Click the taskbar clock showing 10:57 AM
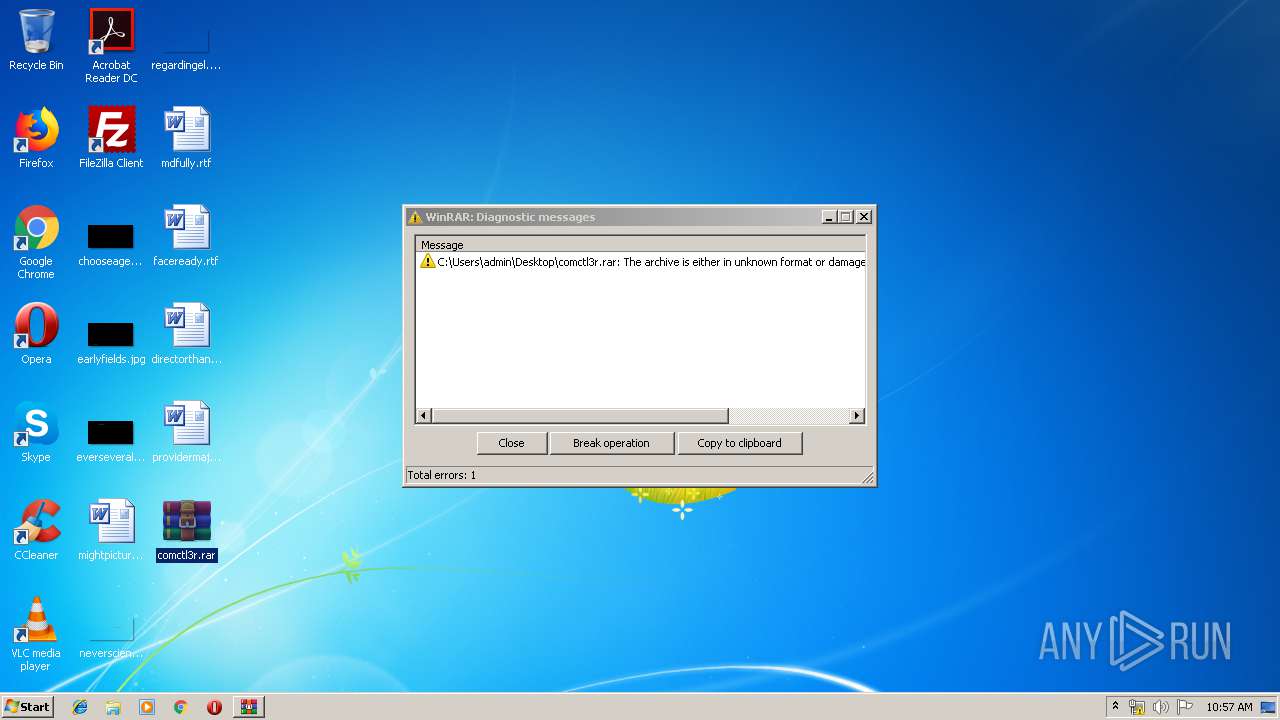1280x720 pixels. pyautogui.click(x=1229, y=707)
